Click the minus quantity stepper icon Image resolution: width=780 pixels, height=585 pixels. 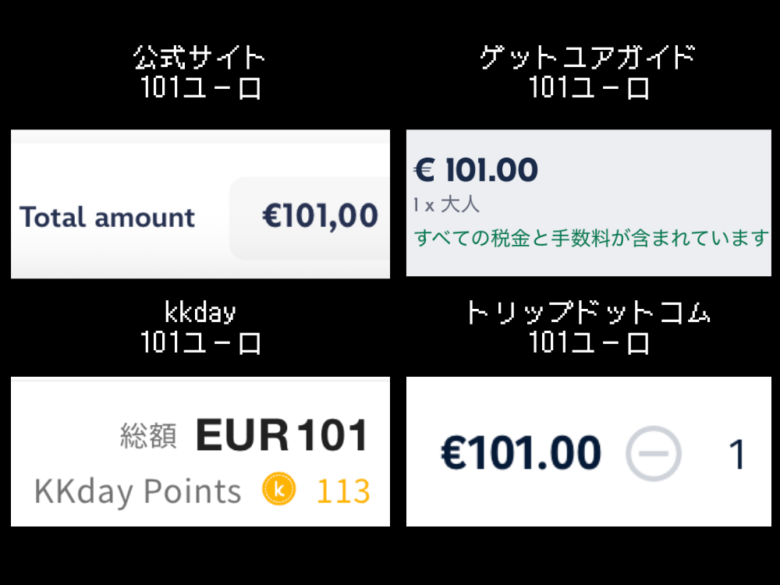653,453
